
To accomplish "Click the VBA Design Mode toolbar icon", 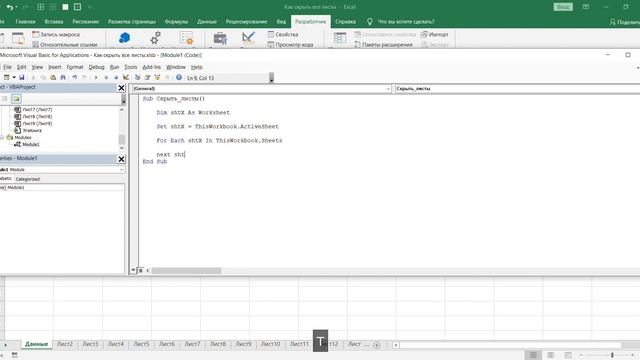I will coord(126,78).
